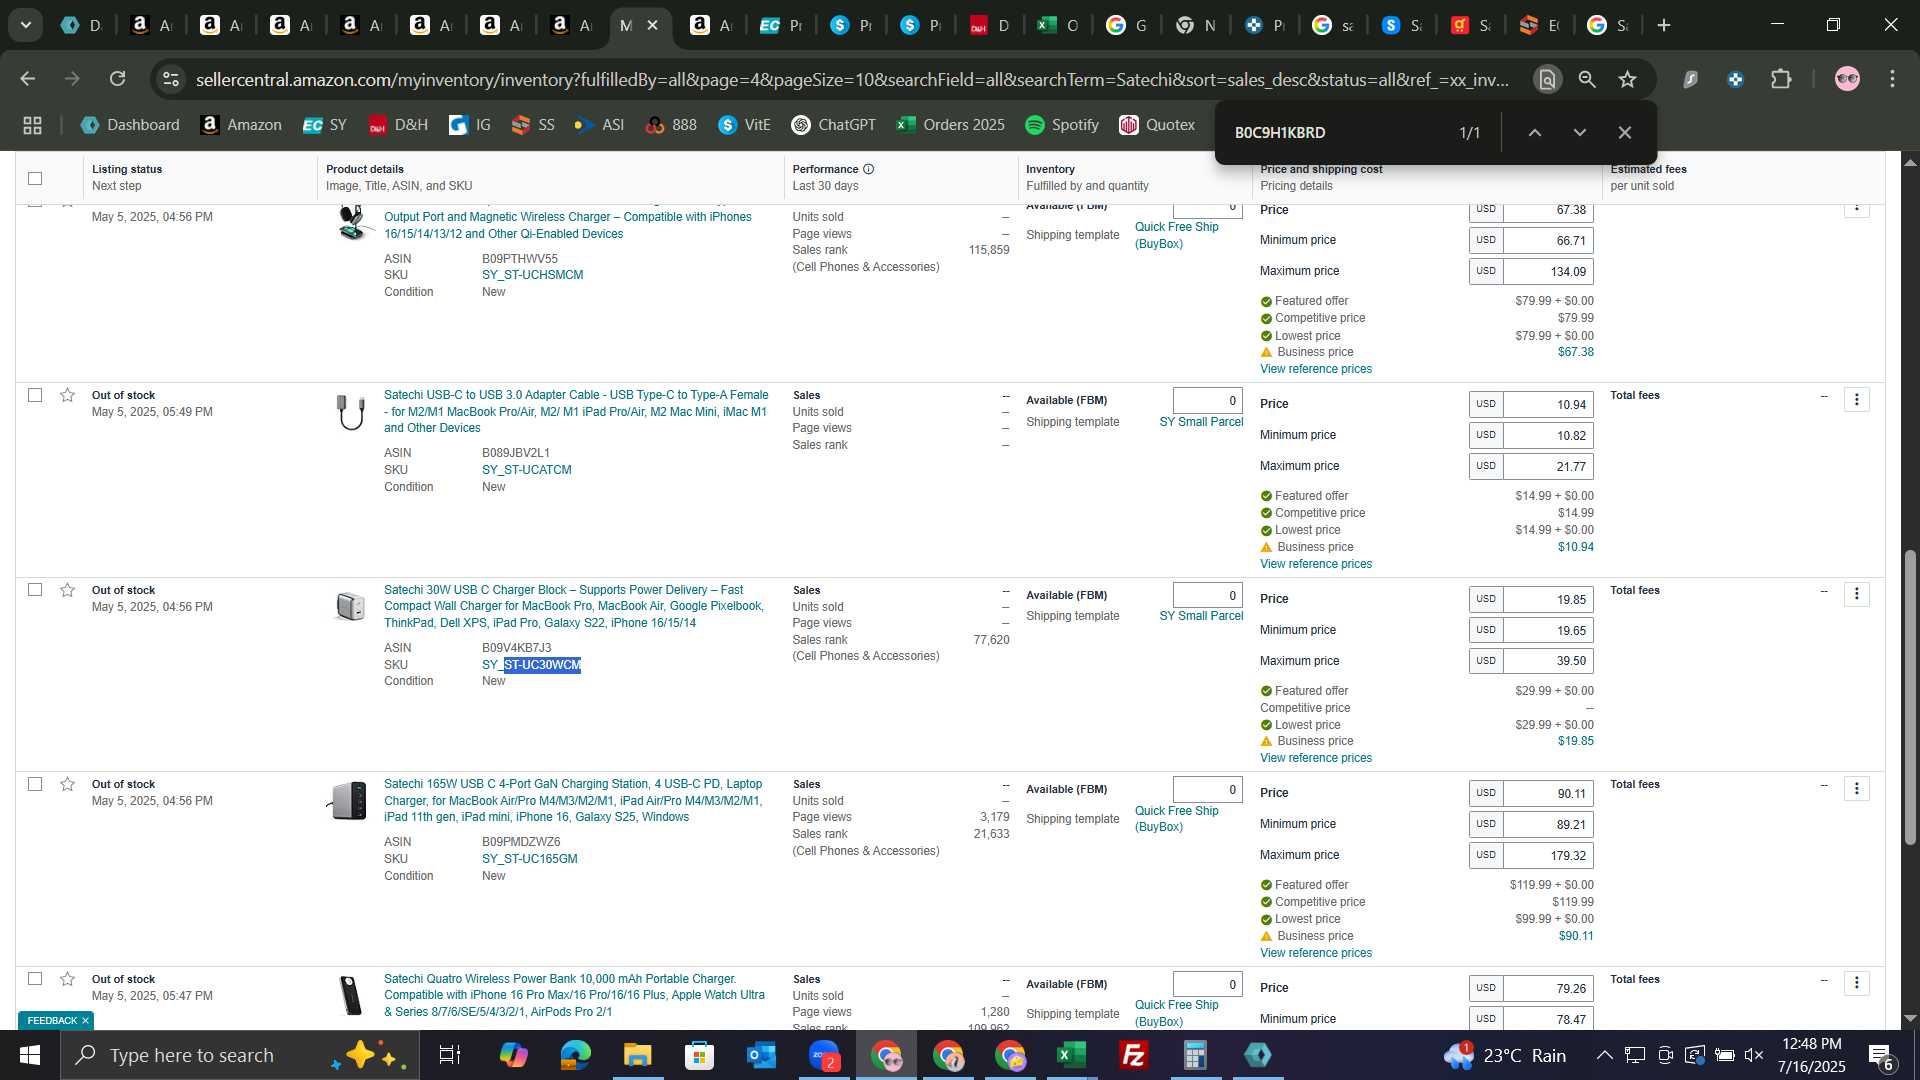Favorite the Satechi USB-C to USB 3.0 Adapter listing

67,395
